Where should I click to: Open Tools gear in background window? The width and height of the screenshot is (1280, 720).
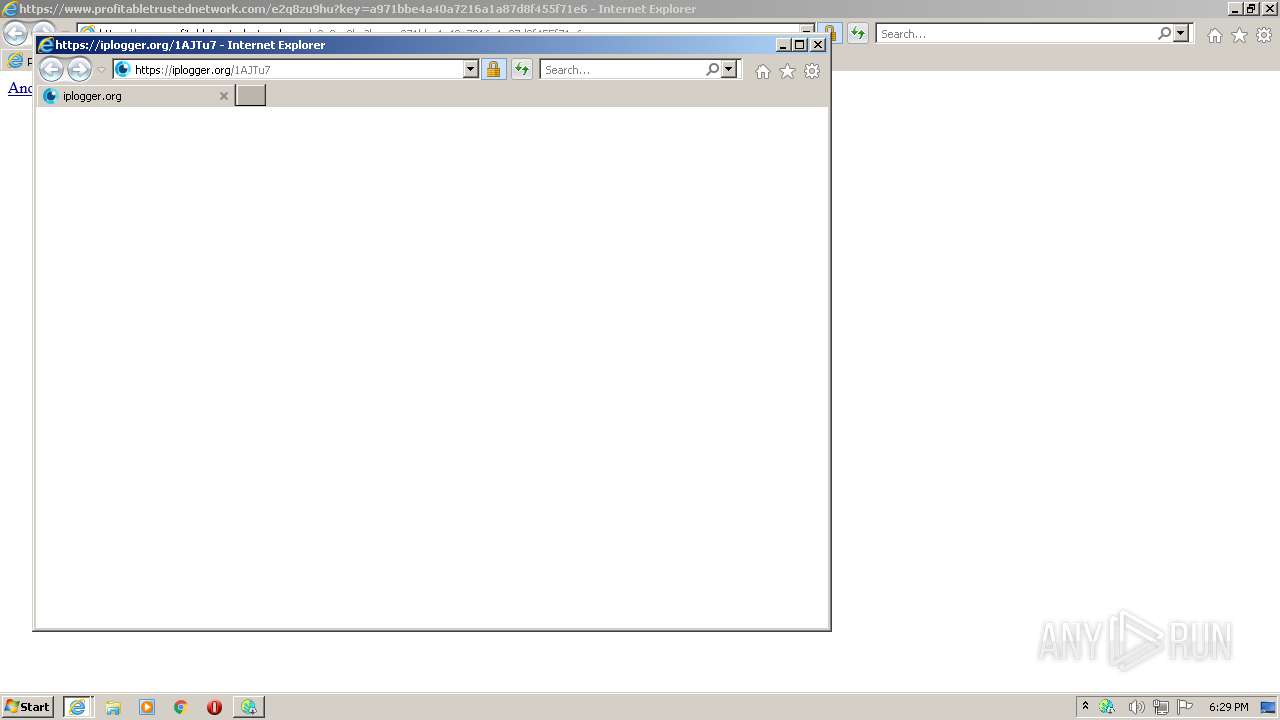[x=1264, y=35]
